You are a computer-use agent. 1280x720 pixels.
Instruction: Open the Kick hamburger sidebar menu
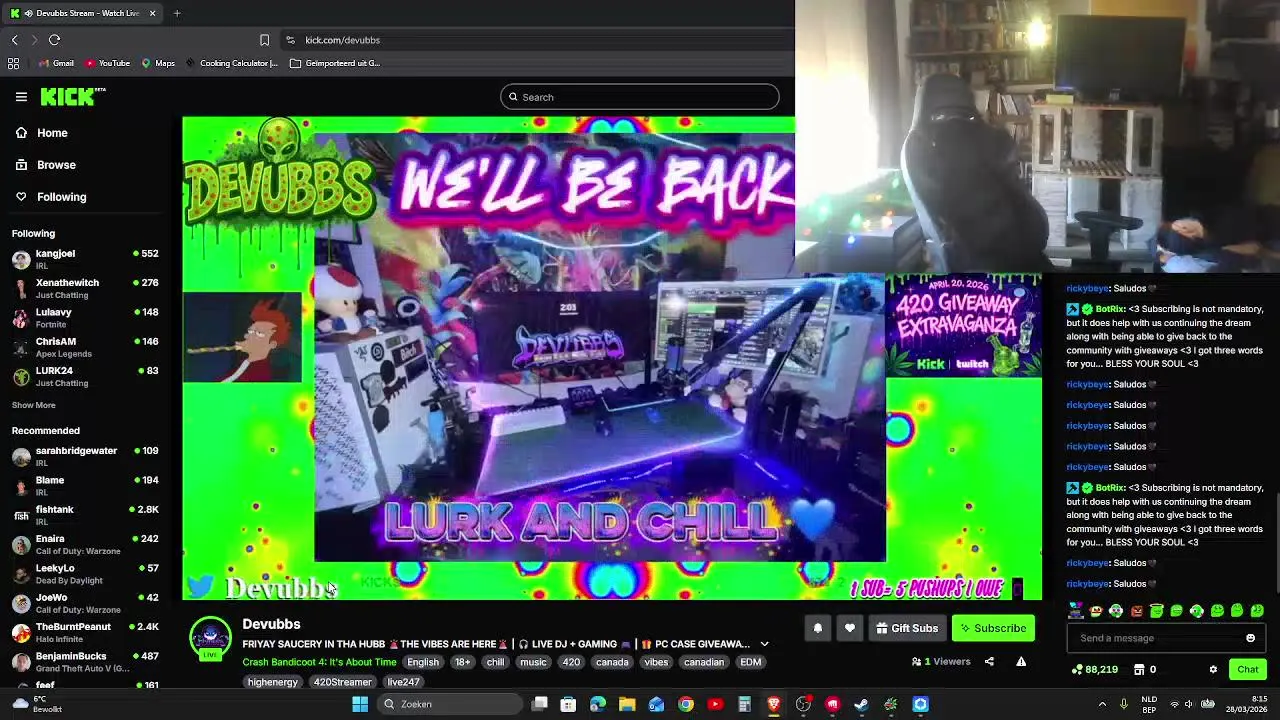coord(21,97)
